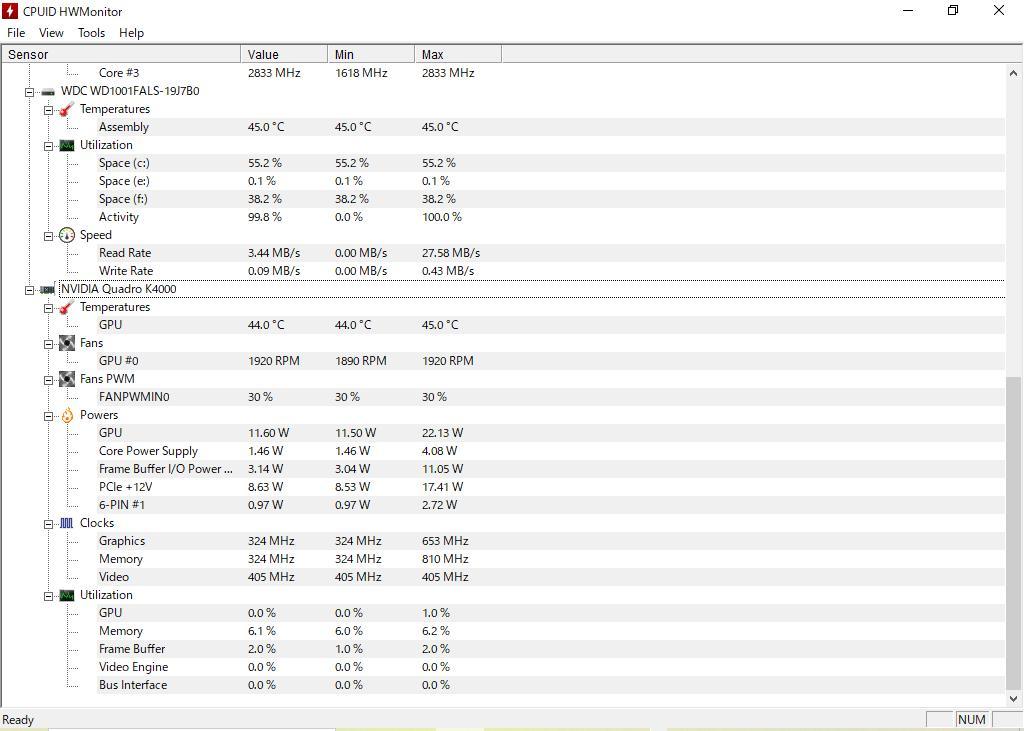Collapse the WDC WD1001FALS drive node

tap(29, 92)
